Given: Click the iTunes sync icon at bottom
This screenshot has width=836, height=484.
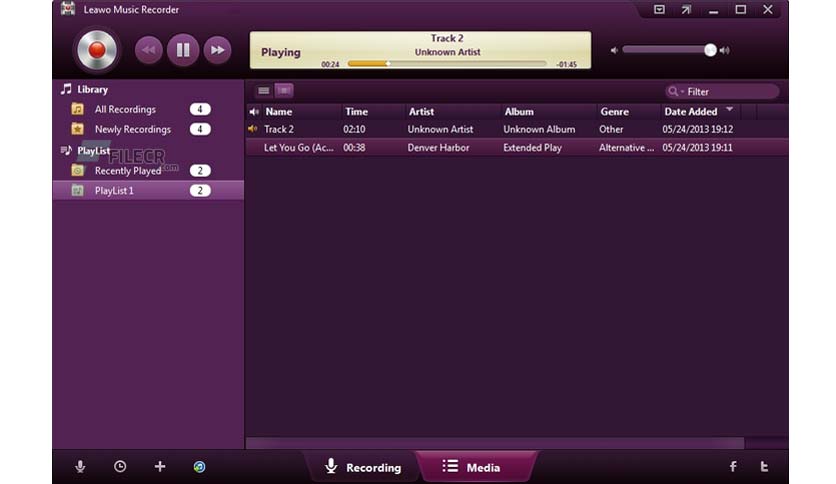Looking at the screenshot, I should click(x=199, y=467).
